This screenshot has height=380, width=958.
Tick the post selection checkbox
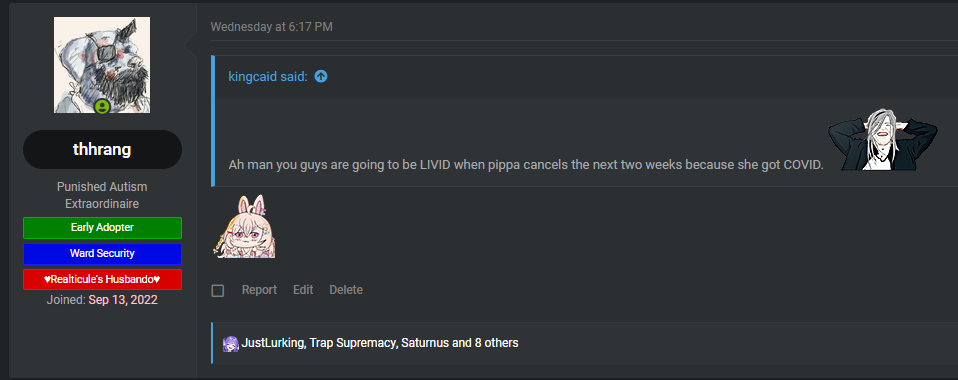(x=218, y=291)
